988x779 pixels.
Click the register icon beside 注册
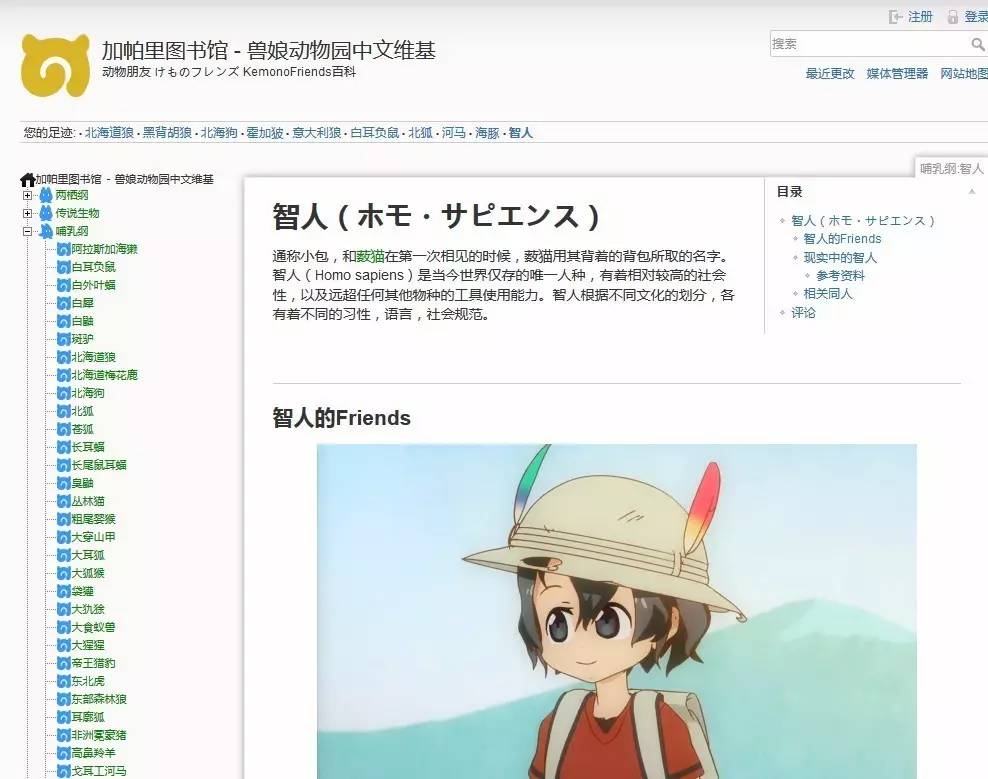(x=895, y=17)
